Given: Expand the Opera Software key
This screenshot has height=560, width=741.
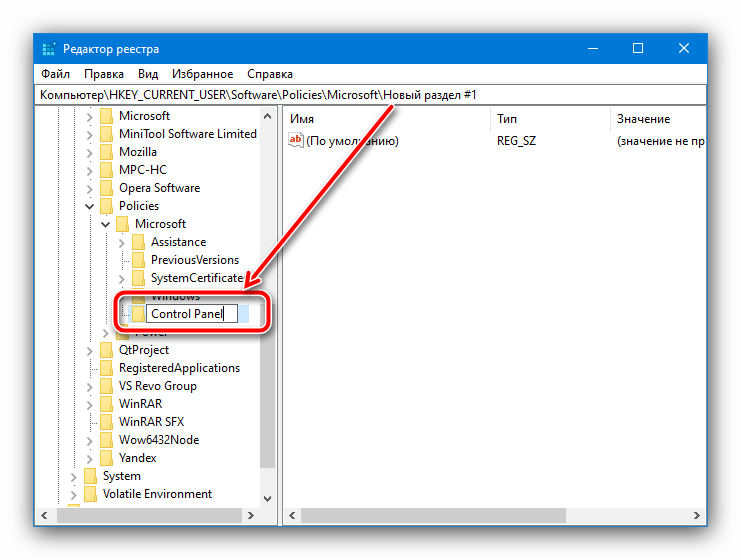Looking at the screenshot, I should coord(89,189).
